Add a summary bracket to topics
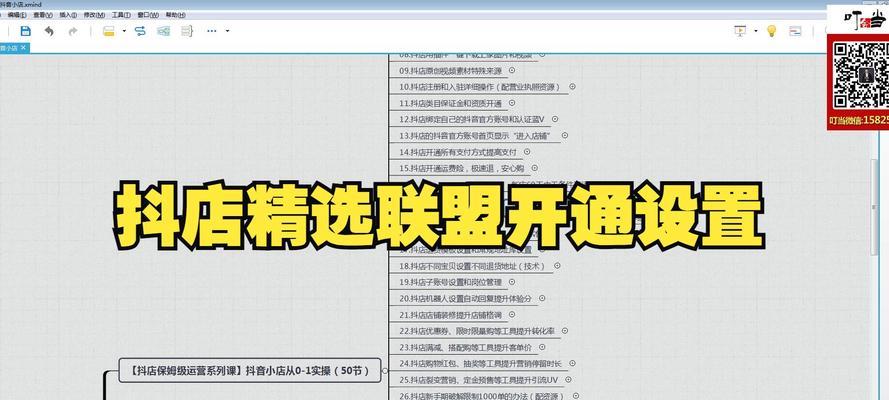The image size is (889, 400). coord(187,31)
